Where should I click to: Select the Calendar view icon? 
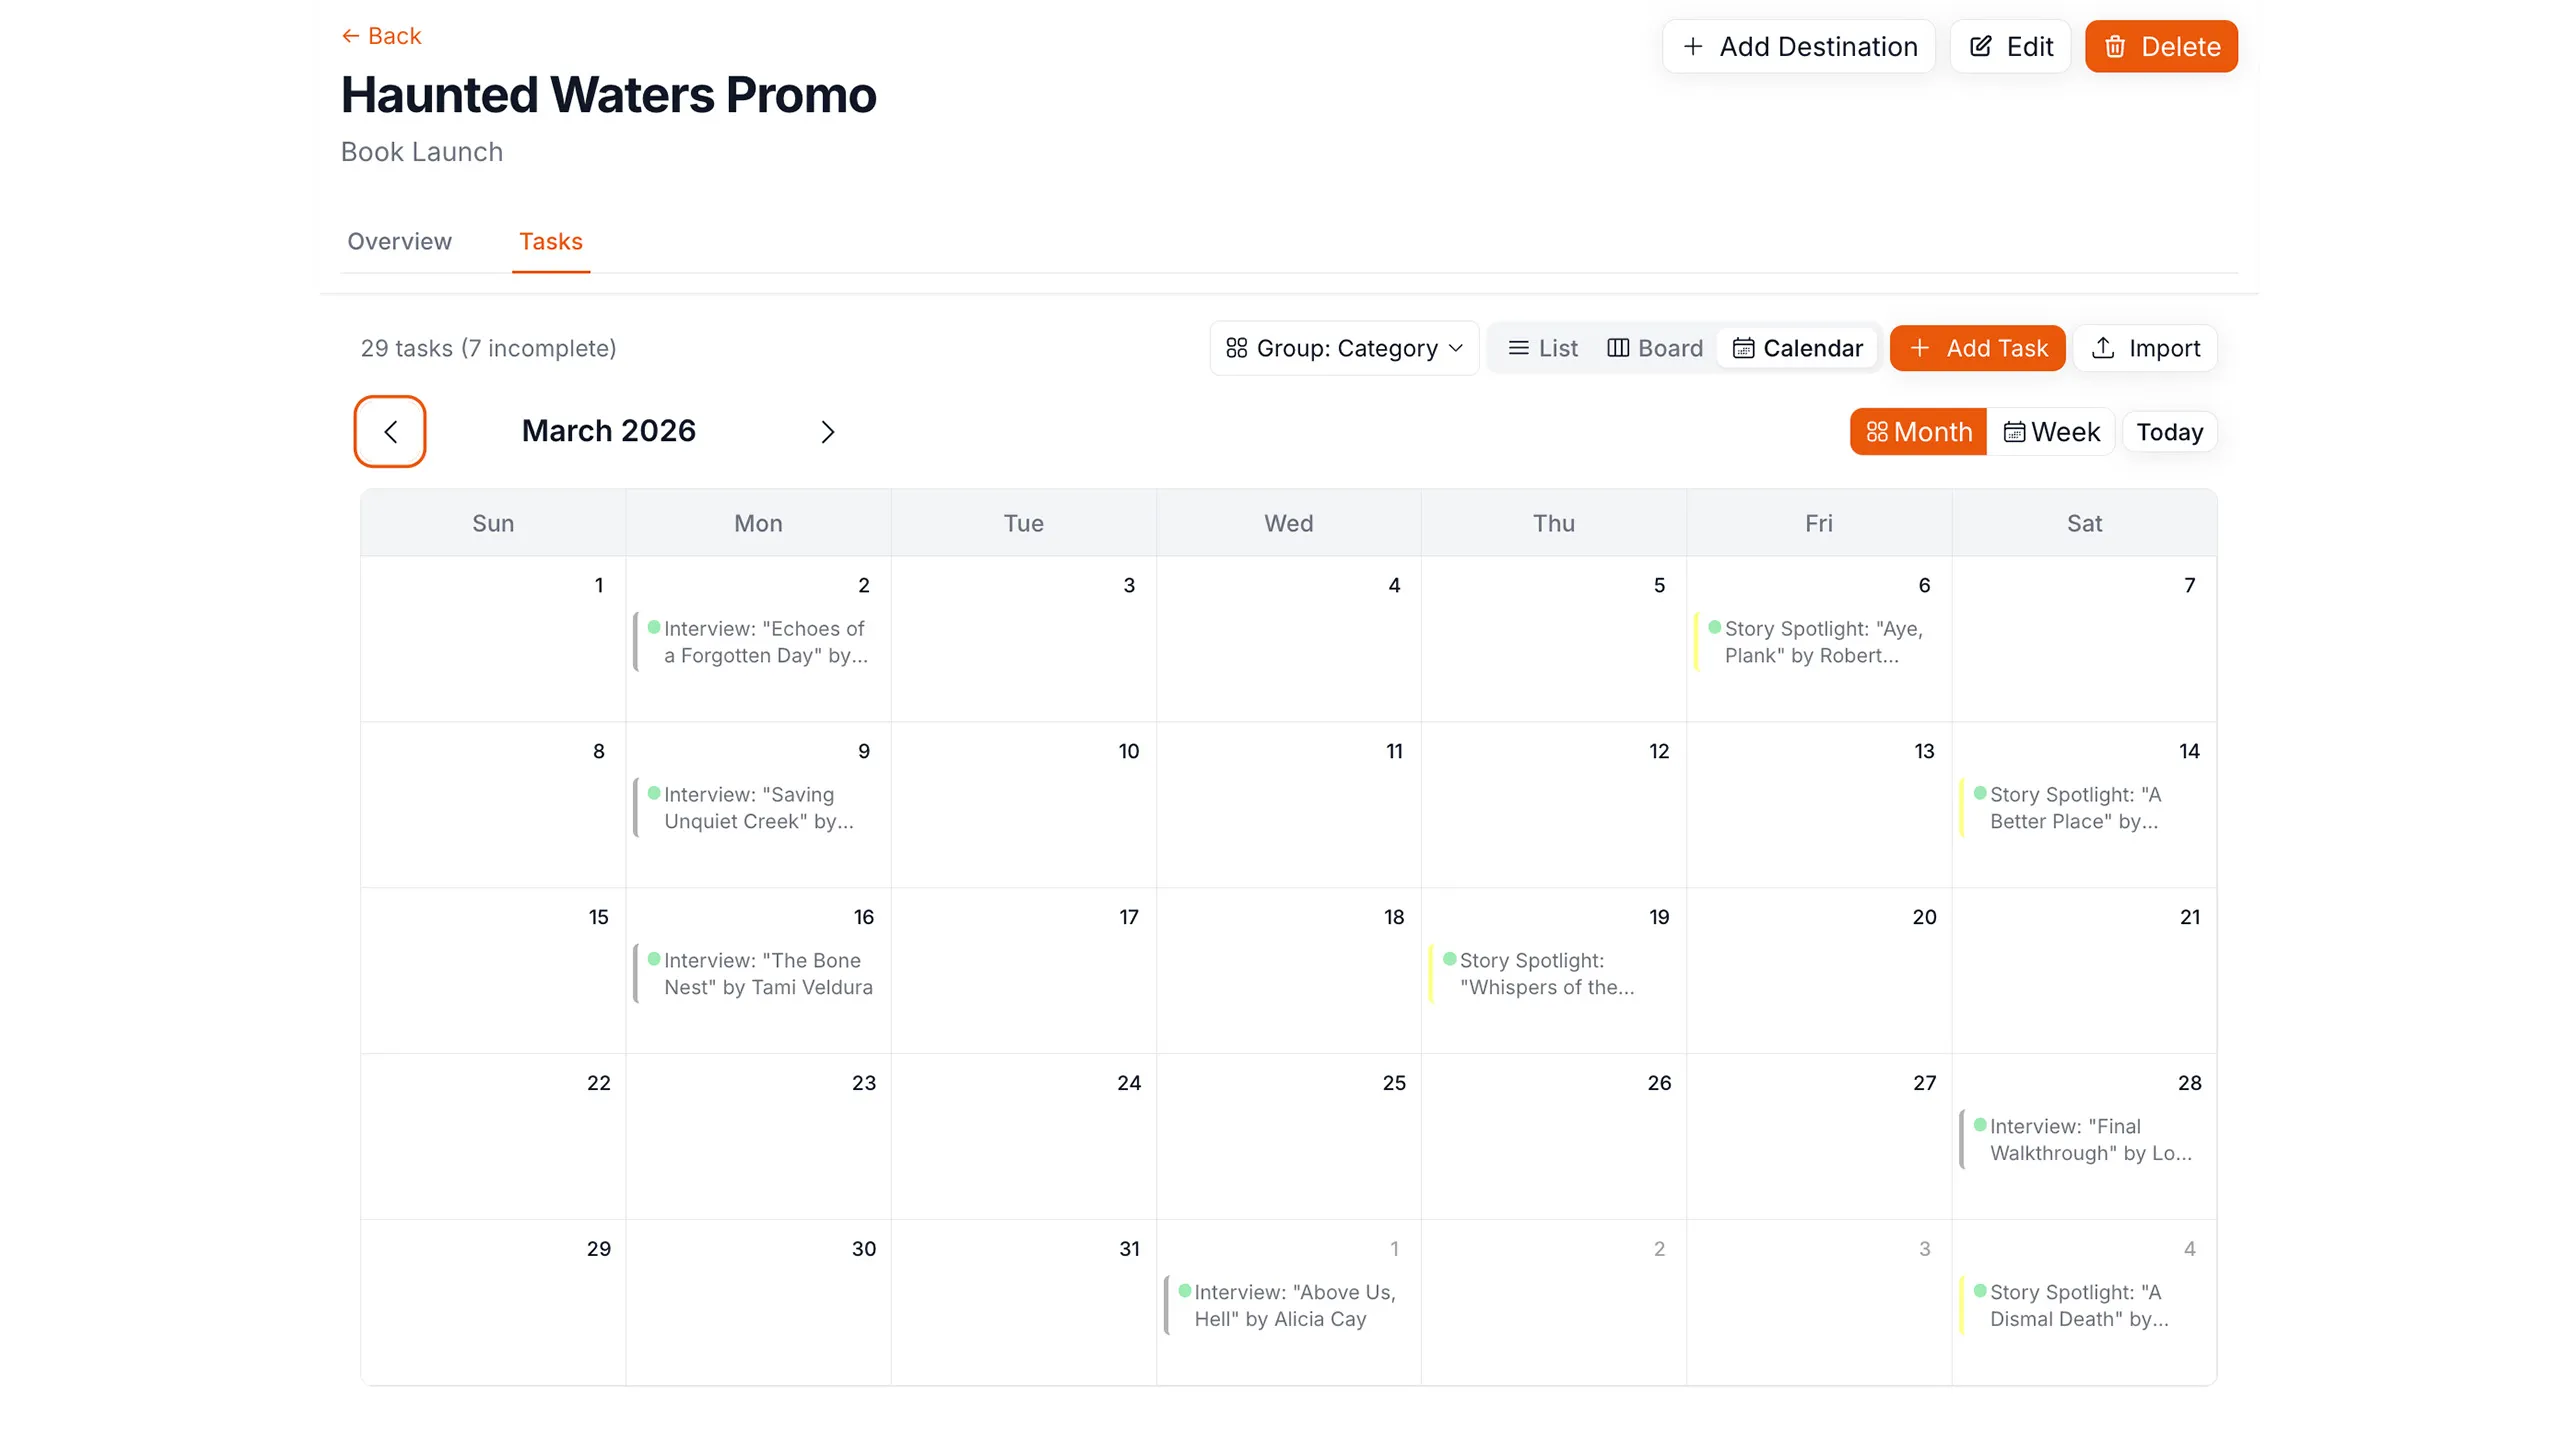1744,348
